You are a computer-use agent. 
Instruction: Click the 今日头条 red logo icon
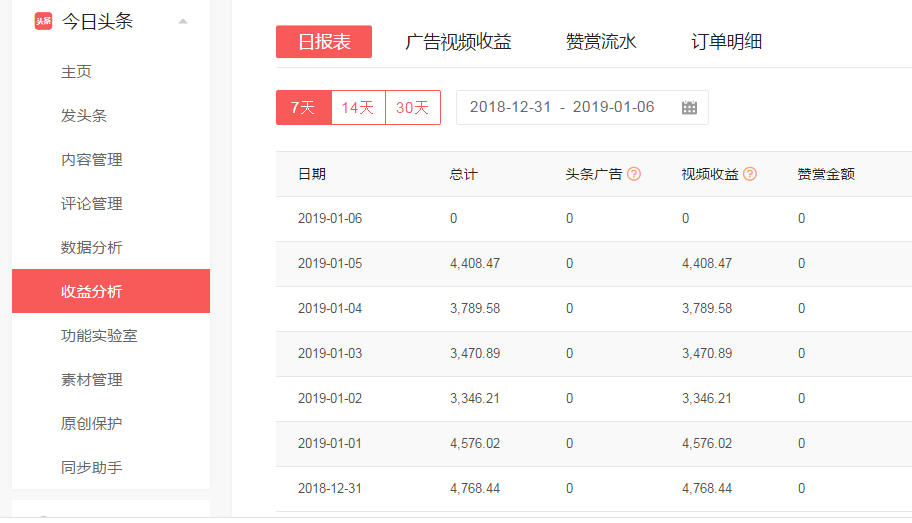(x=43, y=21)
